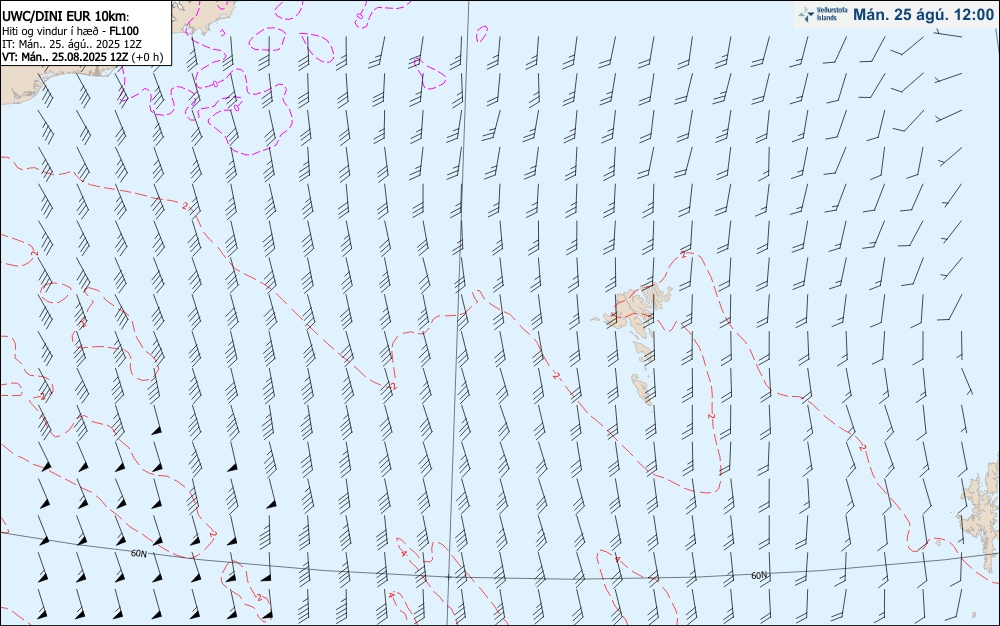Click the 'Hiti og vindur í hæð - FL100' label
The height and width of the screenshot is (626, 1000).
point(70,31)
